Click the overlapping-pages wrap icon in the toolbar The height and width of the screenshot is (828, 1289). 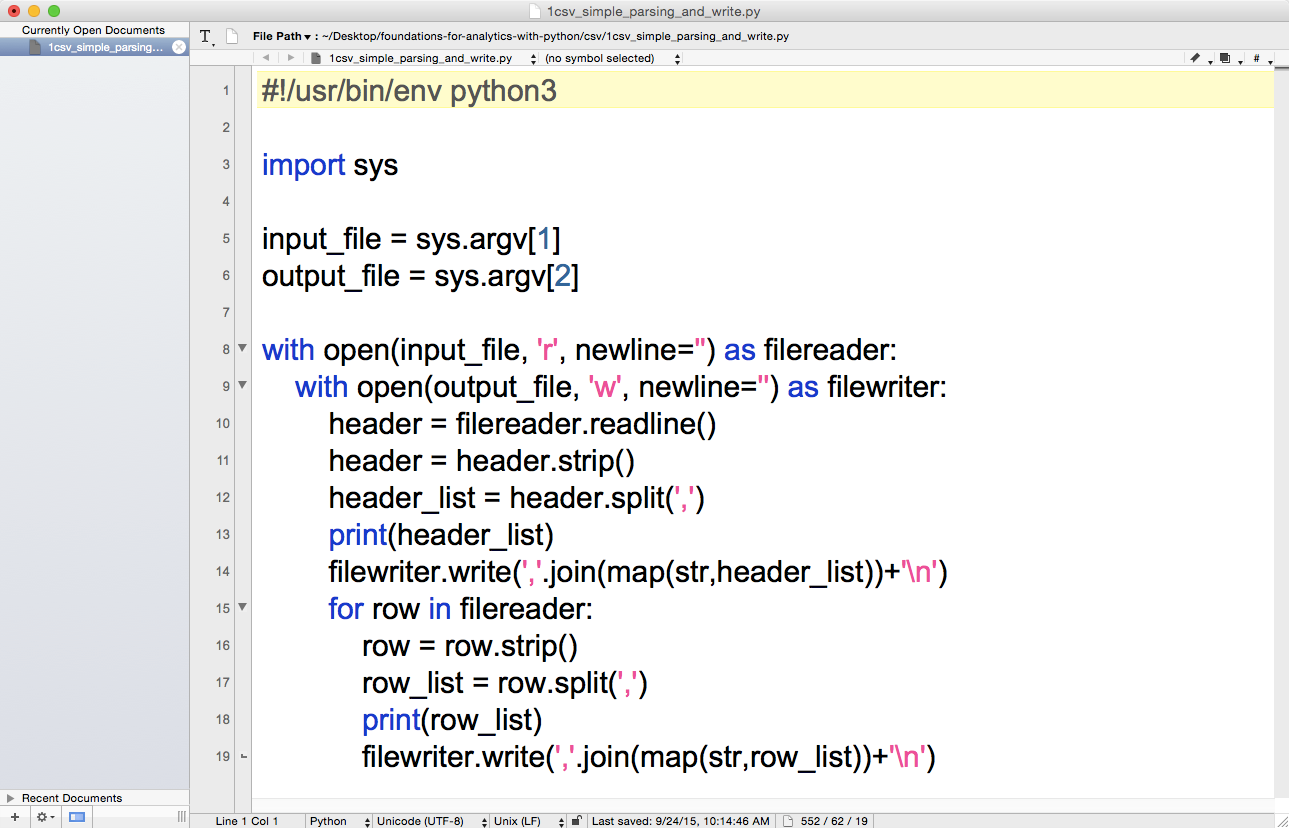[1224, 57]
